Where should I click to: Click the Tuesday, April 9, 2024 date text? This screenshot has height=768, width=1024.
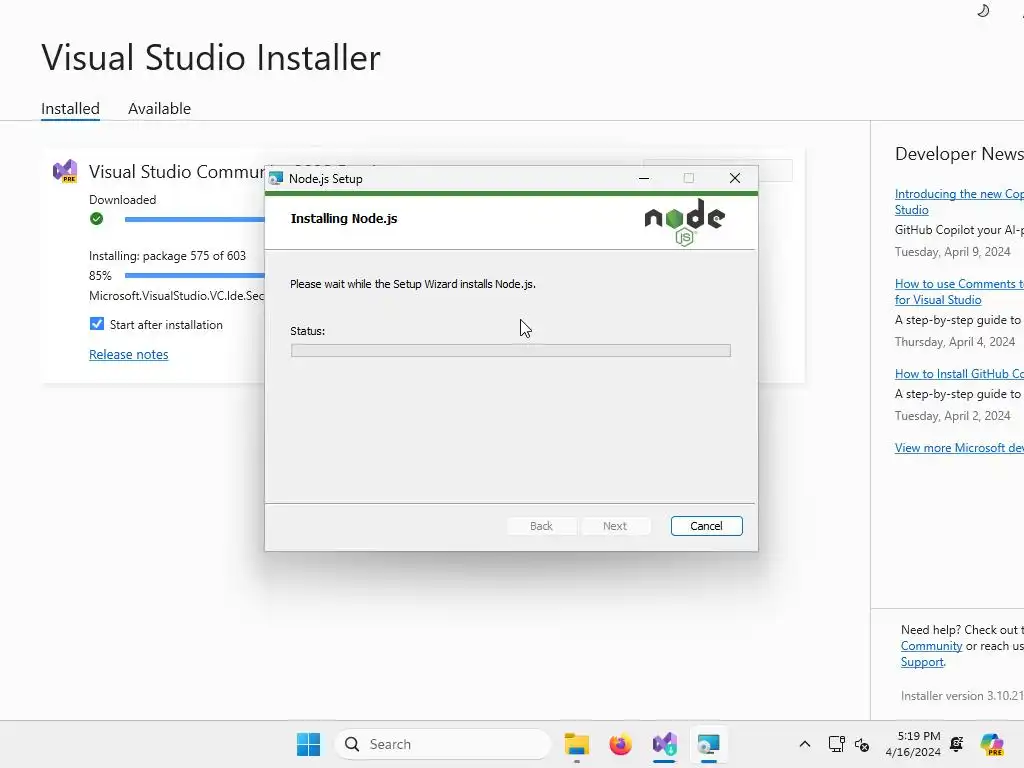(952, 252)
